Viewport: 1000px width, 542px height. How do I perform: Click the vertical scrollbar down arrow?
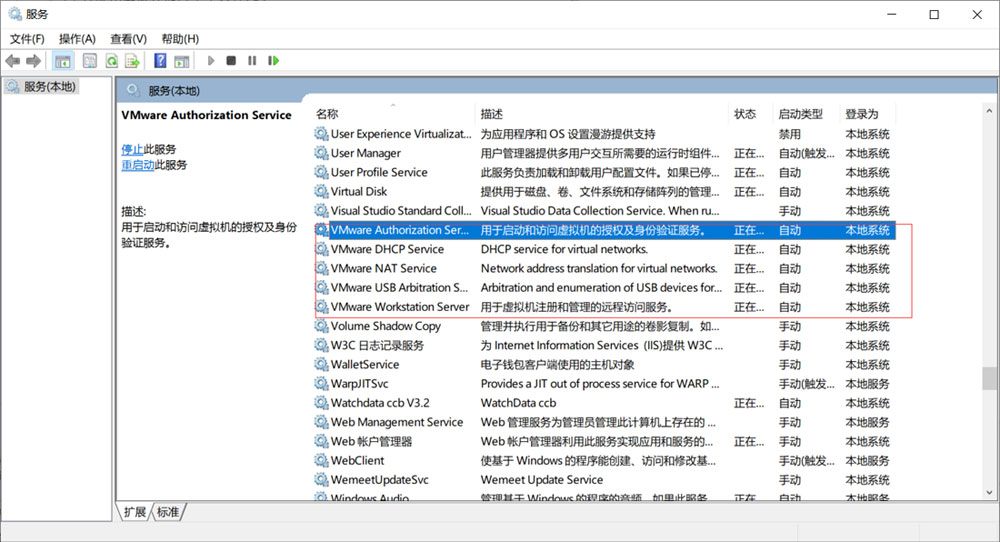click(989, 492)
